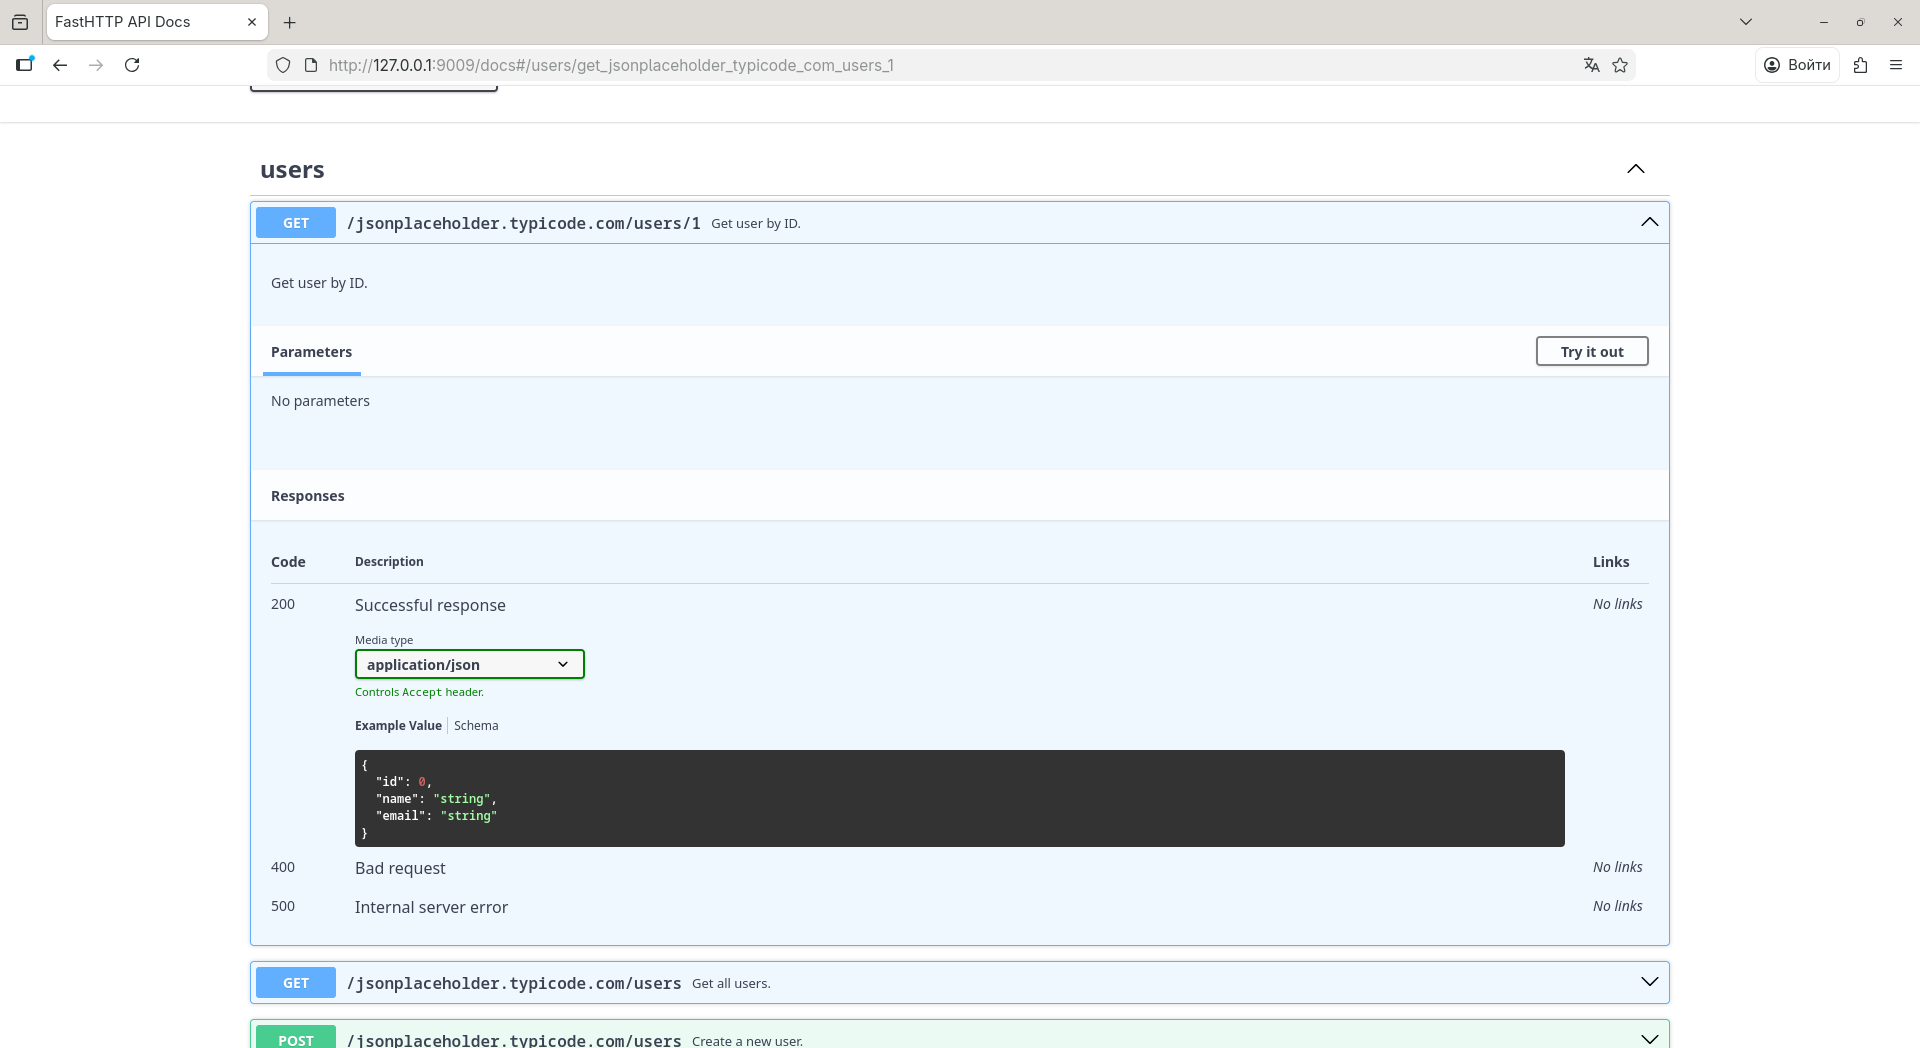This screenshot has height=1048, width=1920.
Task: Reload the page with the refresh icon
Action: tap(132, 65)
